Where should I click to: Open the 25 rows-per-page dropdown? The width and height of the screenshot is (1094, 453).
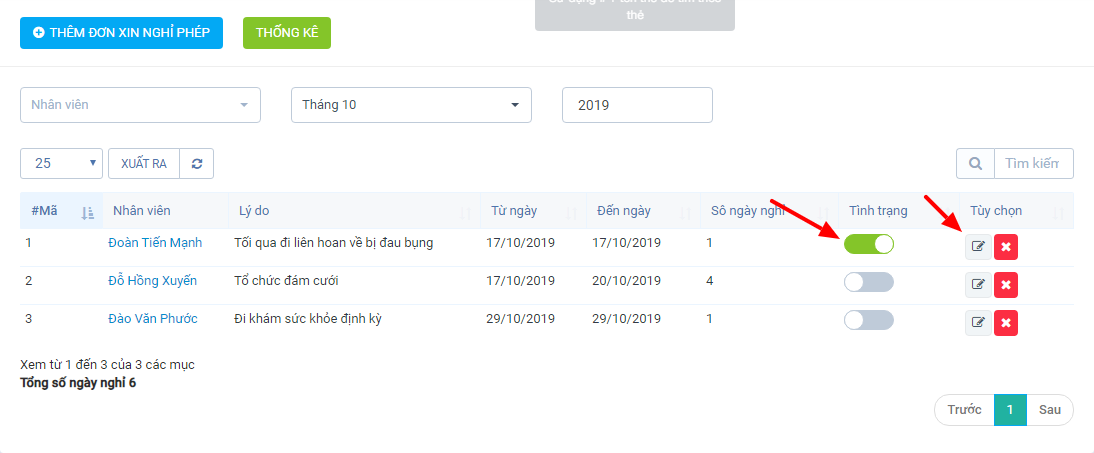(x=61, y=163)
